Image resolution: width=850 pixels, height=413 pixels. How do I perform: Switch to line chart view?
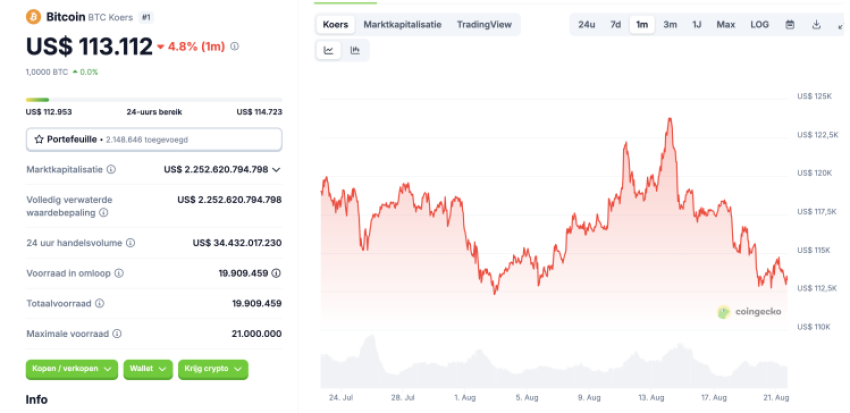[x=329, y=50]
